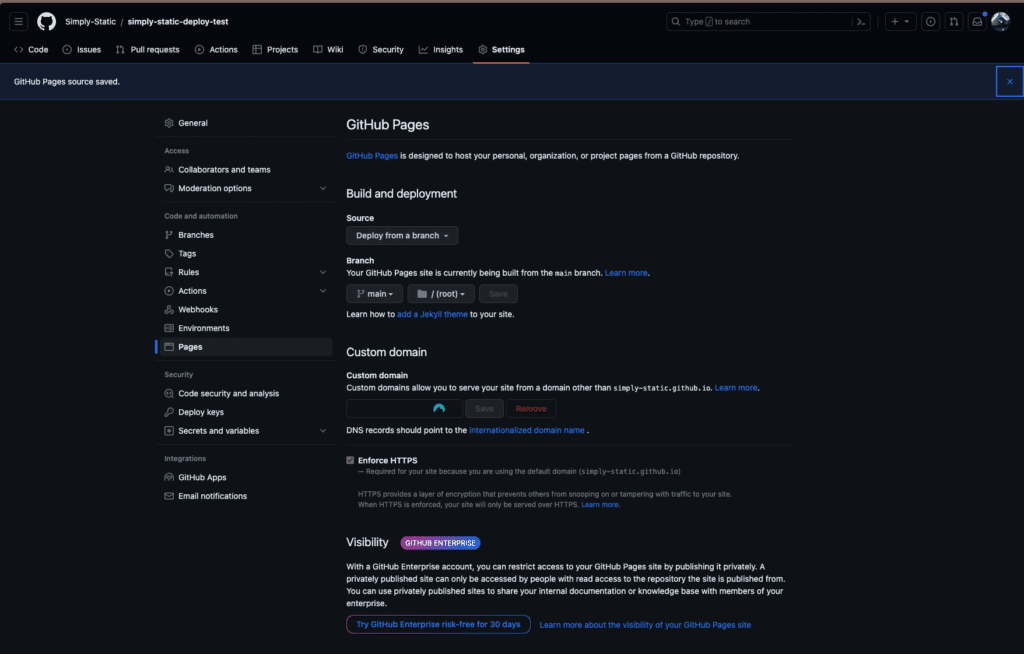Open Learn more link for custom domains
This screenshot has height=654, width=1024.
click(x=736, y=387)
